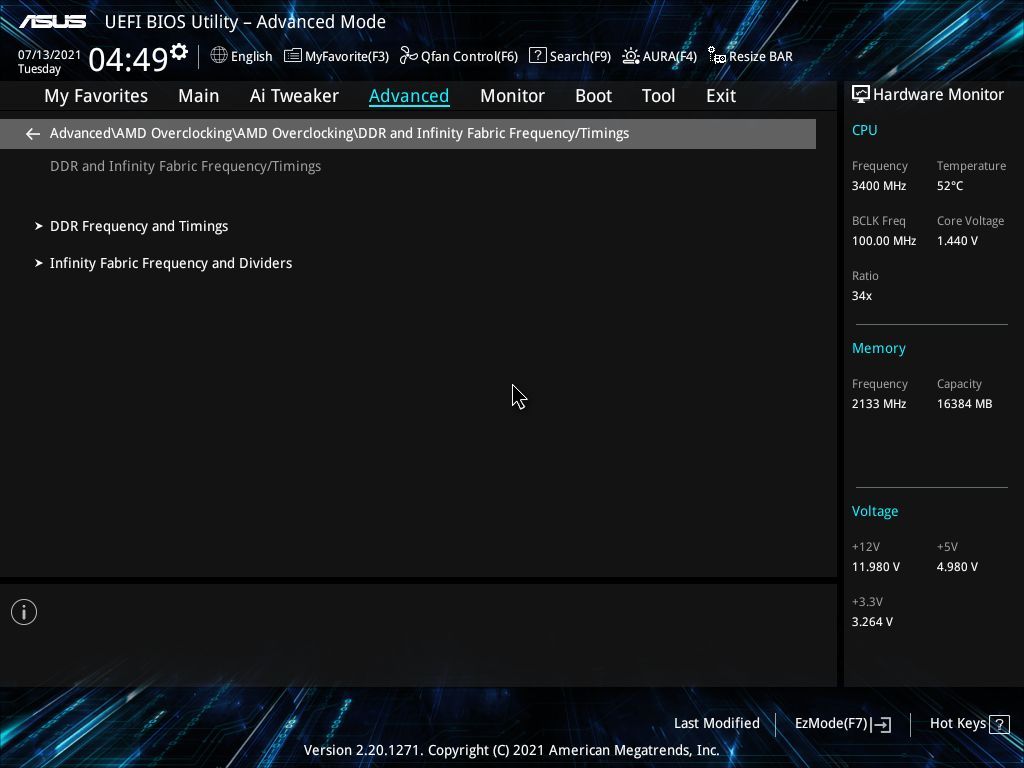Click the Hot Keys question mark box
Screen dimensions: 1024x768
999,724
